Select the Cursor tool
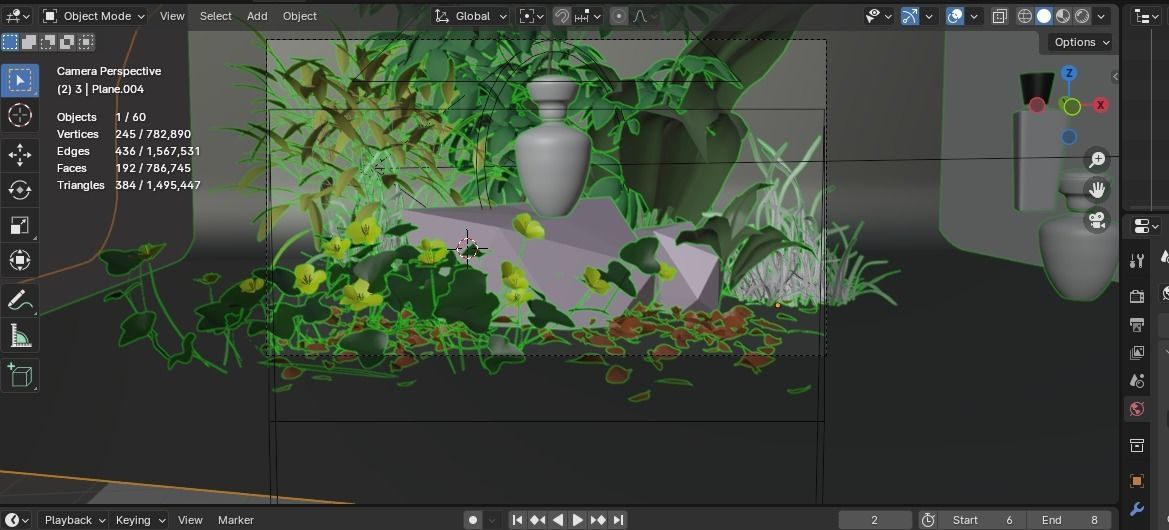 pyautogui.click(x=19, y=116)
